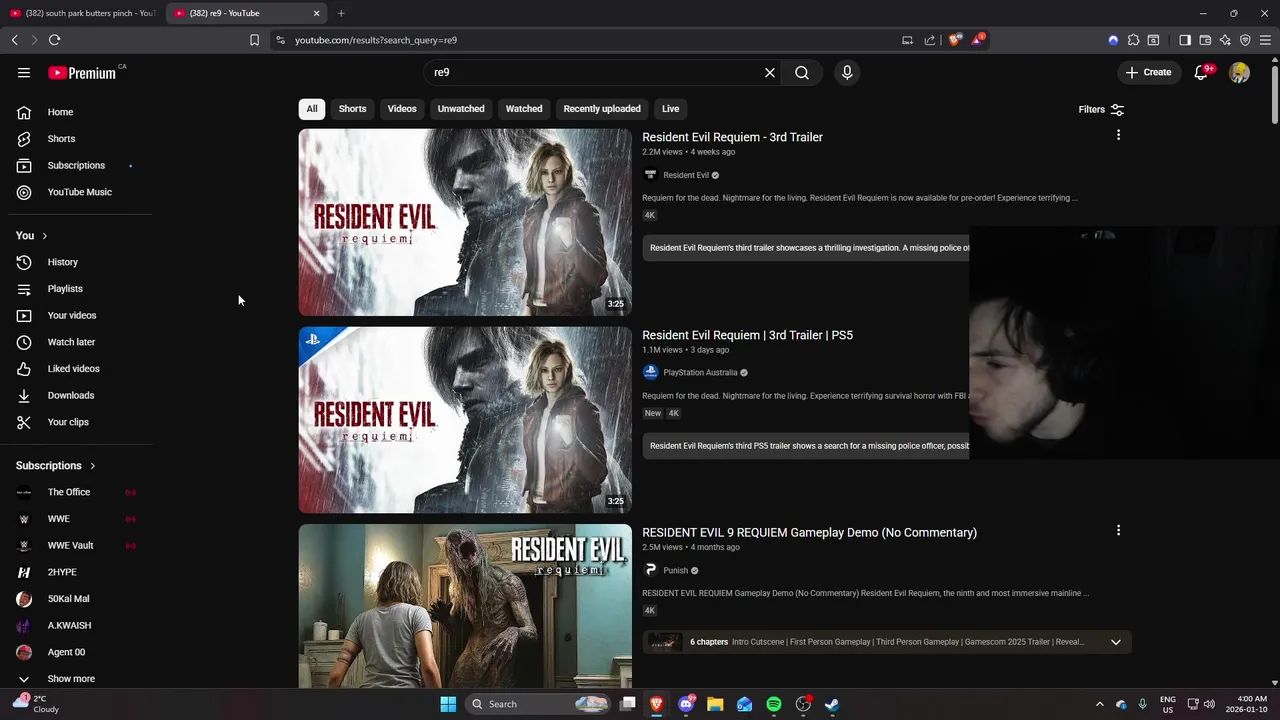
Task: Open Resident Evil Requiem - 3rd Trailer title
Action: pyautogui.click(x=732, y=137)
